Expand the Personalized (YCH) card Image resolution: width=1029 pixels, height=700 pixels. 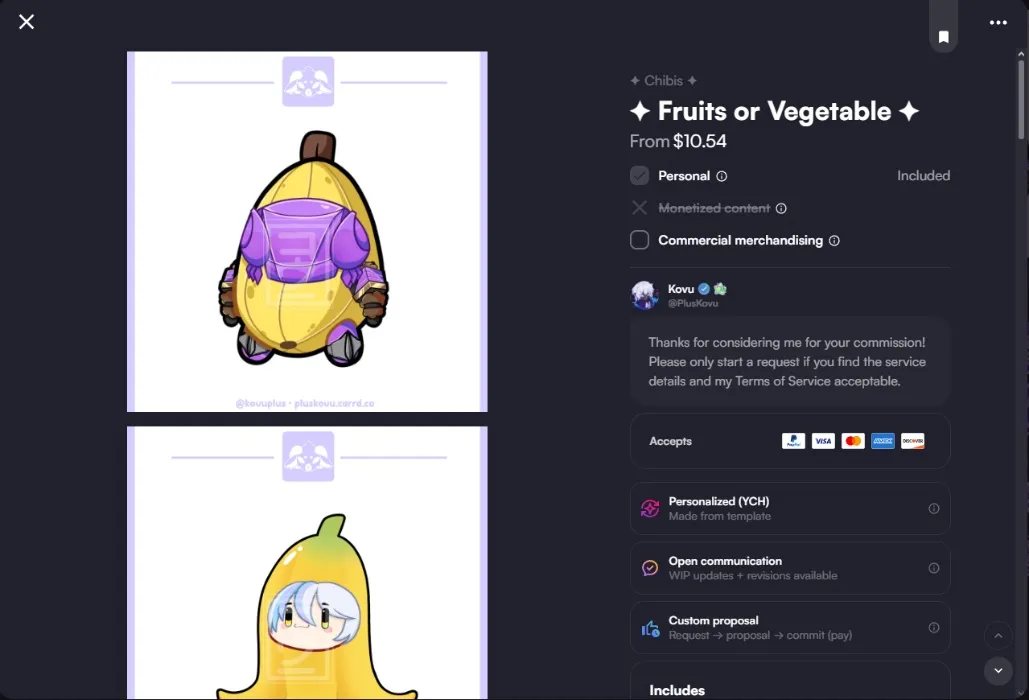pos(790,508)
